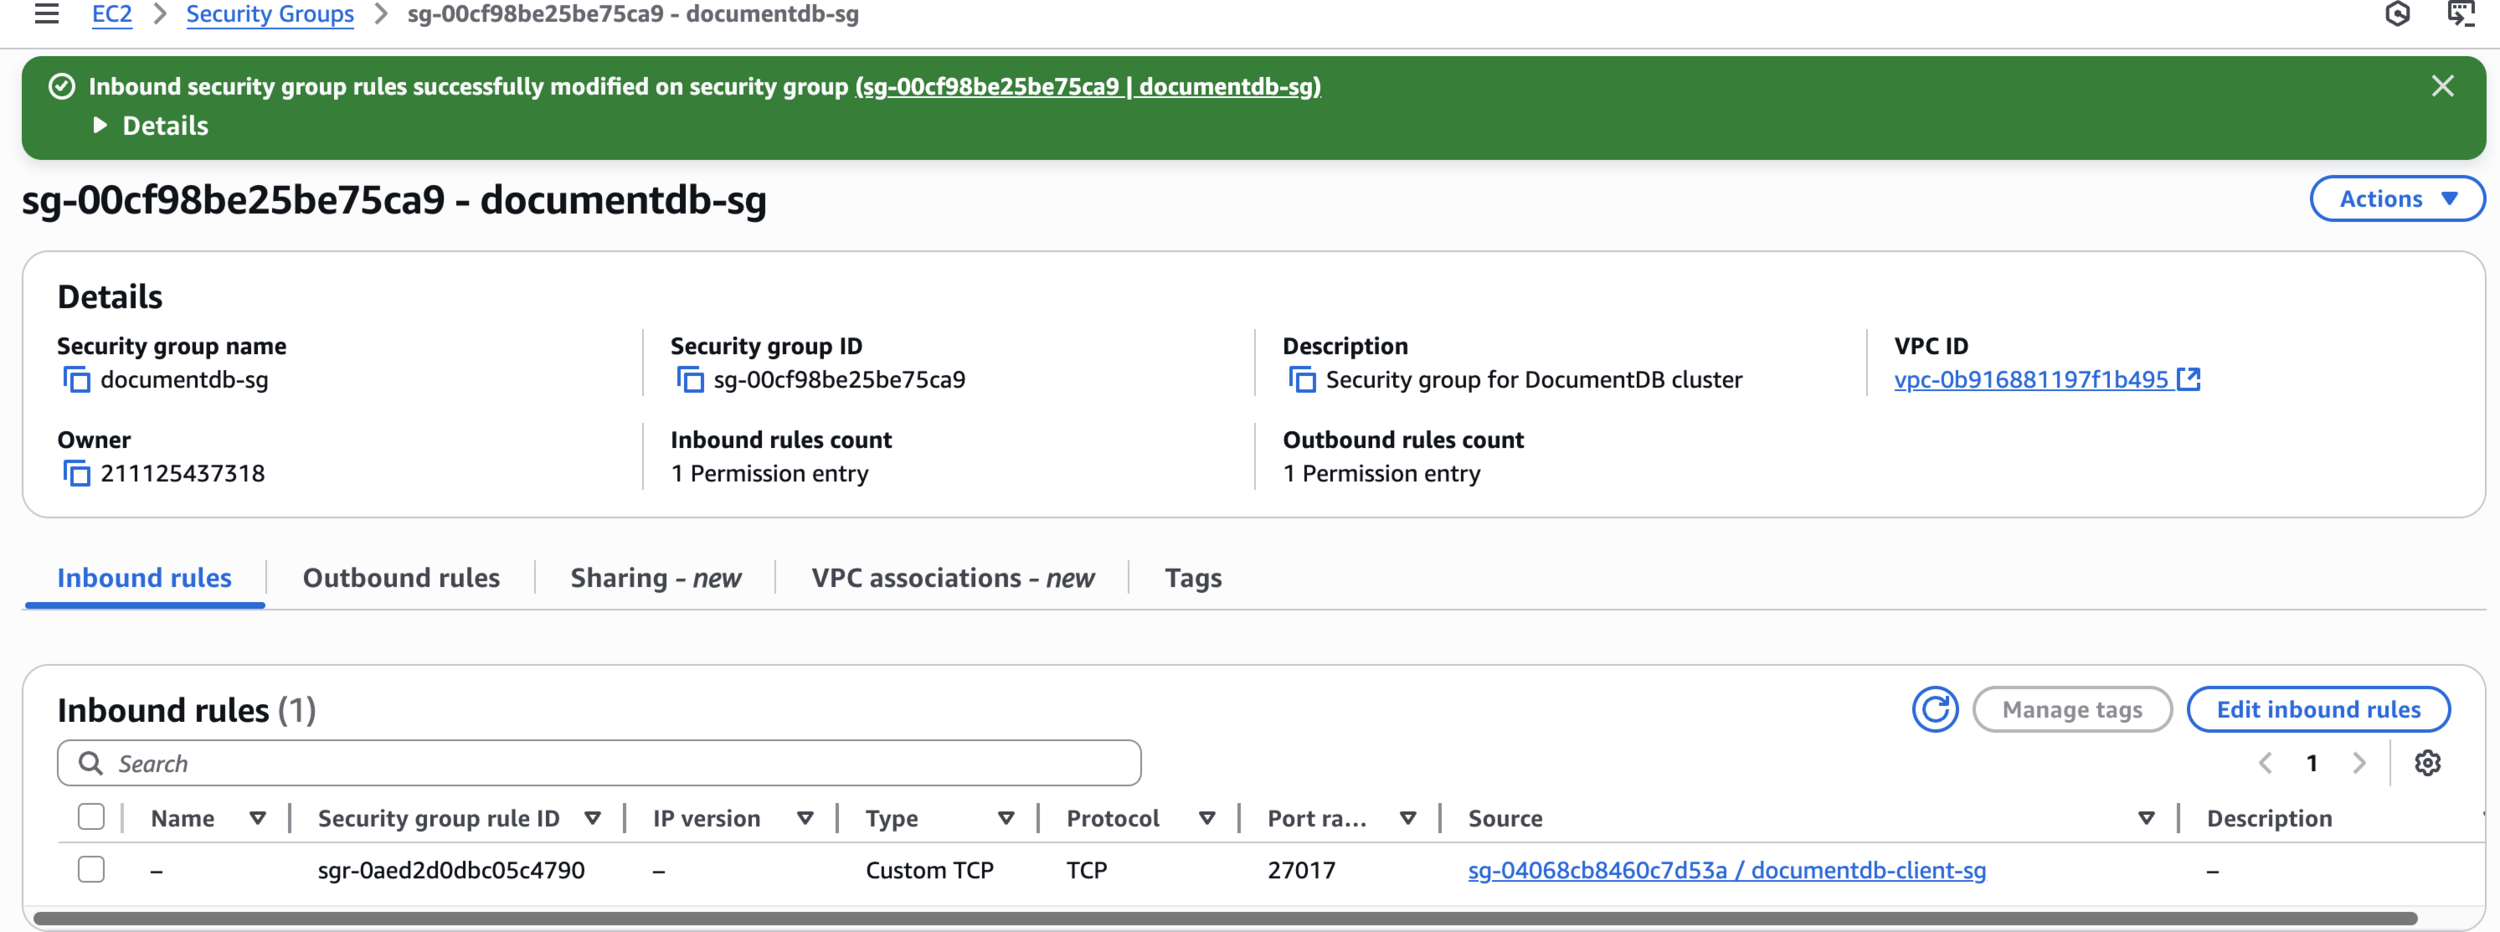Expand the Details disclosure in the banner
The width and height of the screenshot is (2500, 932).
(x=151, y=126)
